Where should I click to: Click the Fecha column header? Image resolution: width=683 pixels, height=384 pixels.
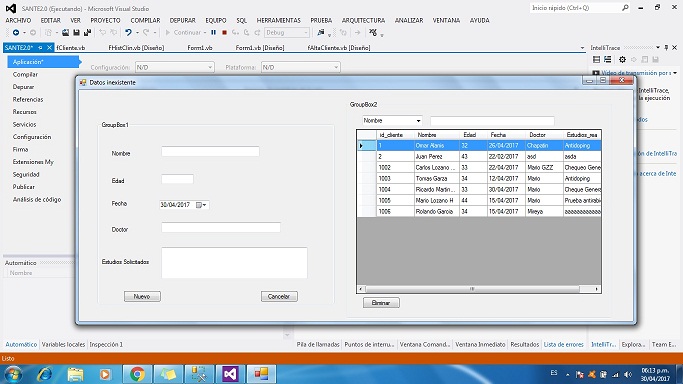coord(505,135)
